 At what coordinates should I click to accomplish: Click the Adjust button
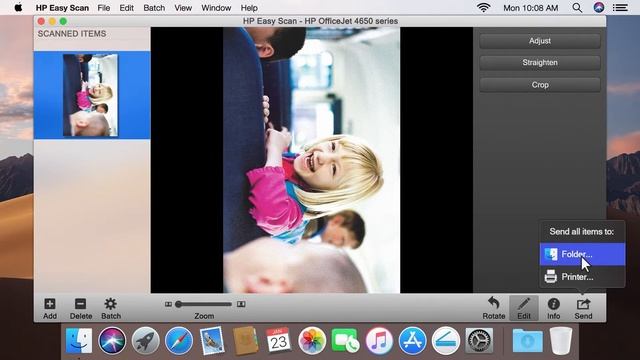point(540,41)
